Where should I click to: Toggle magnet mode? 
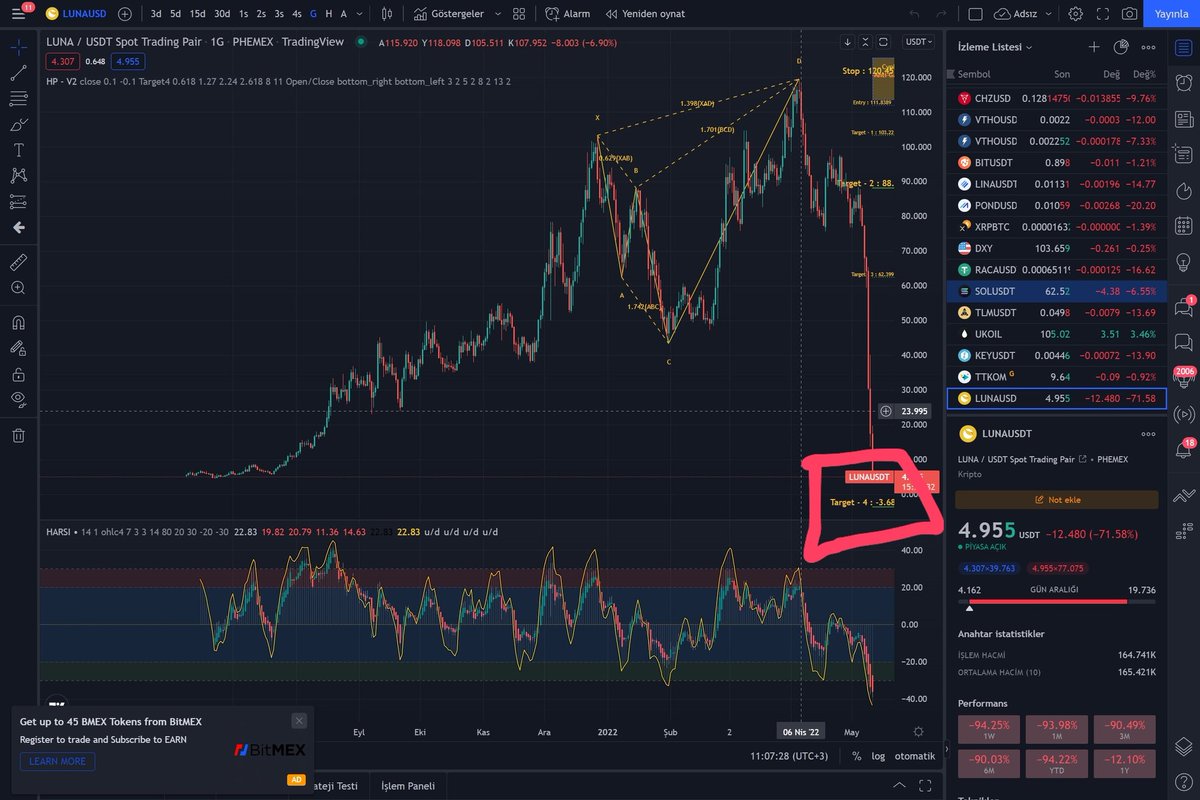18,323
